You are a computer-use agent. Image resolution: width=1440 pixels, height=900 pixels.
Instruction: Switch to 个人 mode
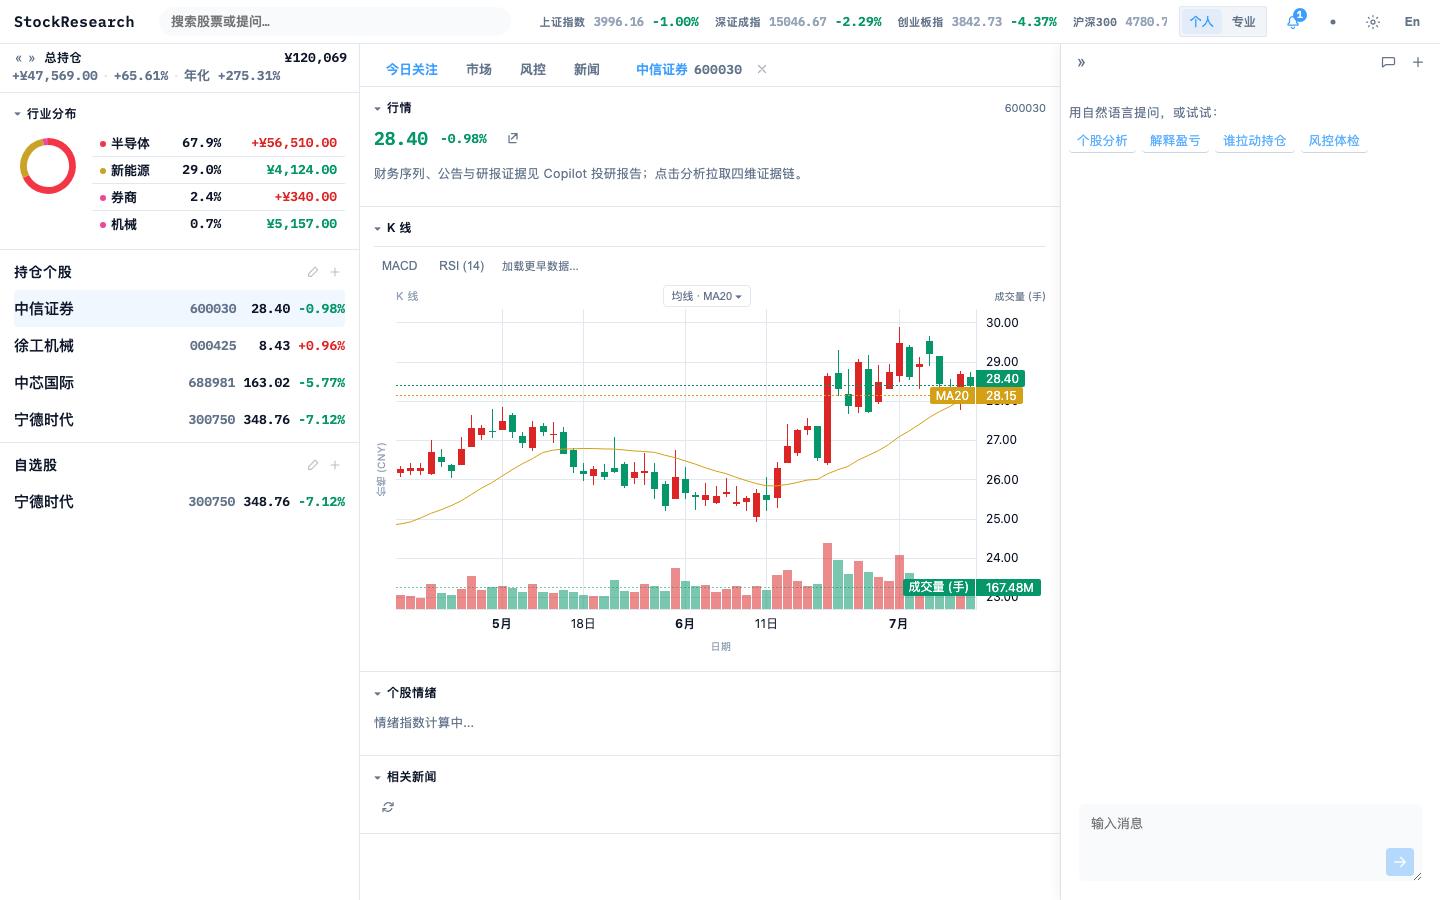click(1202, 22)
